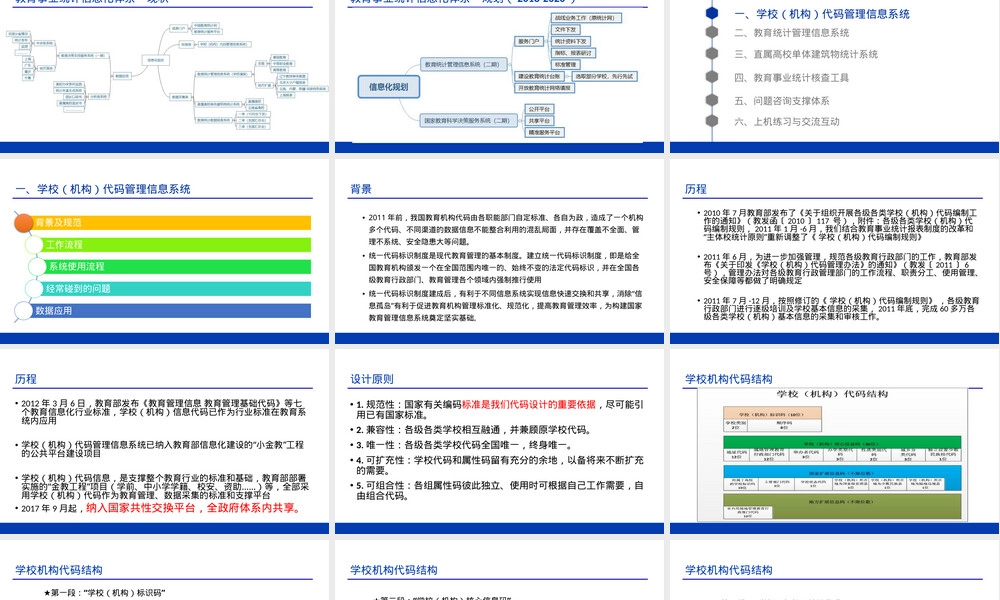Click the 公开平台 node
1000x600 pixels.
click(539, 109)
